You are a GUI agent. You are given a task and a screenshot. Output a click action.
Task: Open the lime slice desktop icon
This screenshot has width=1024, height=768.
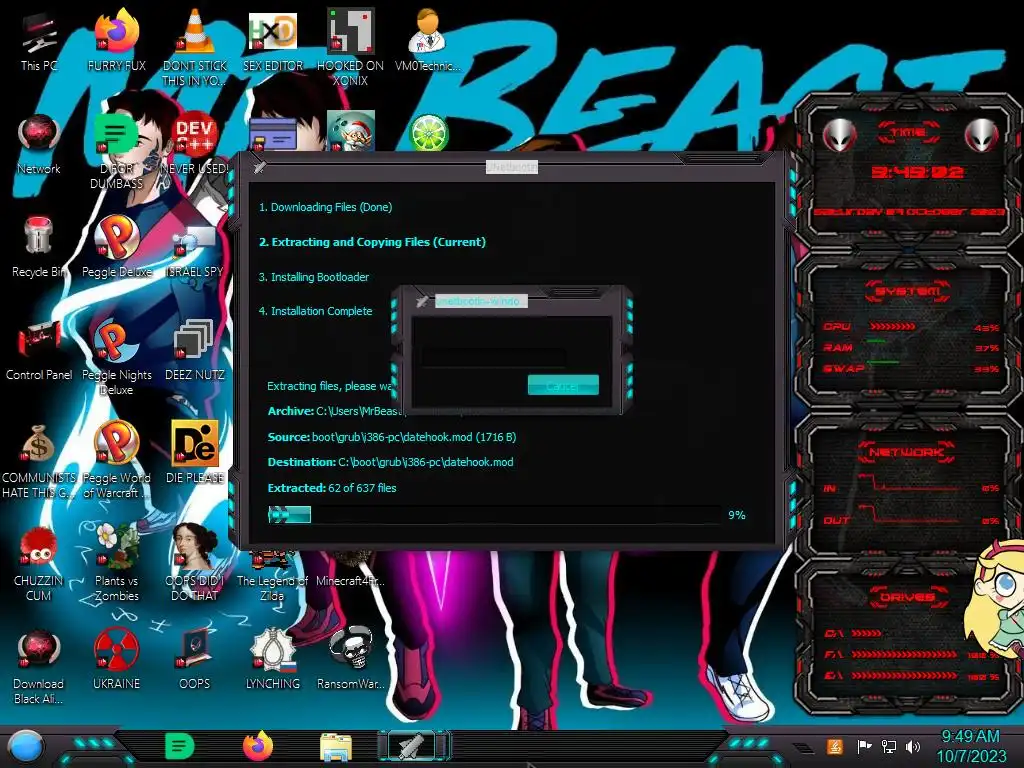[x=428, y=133]
